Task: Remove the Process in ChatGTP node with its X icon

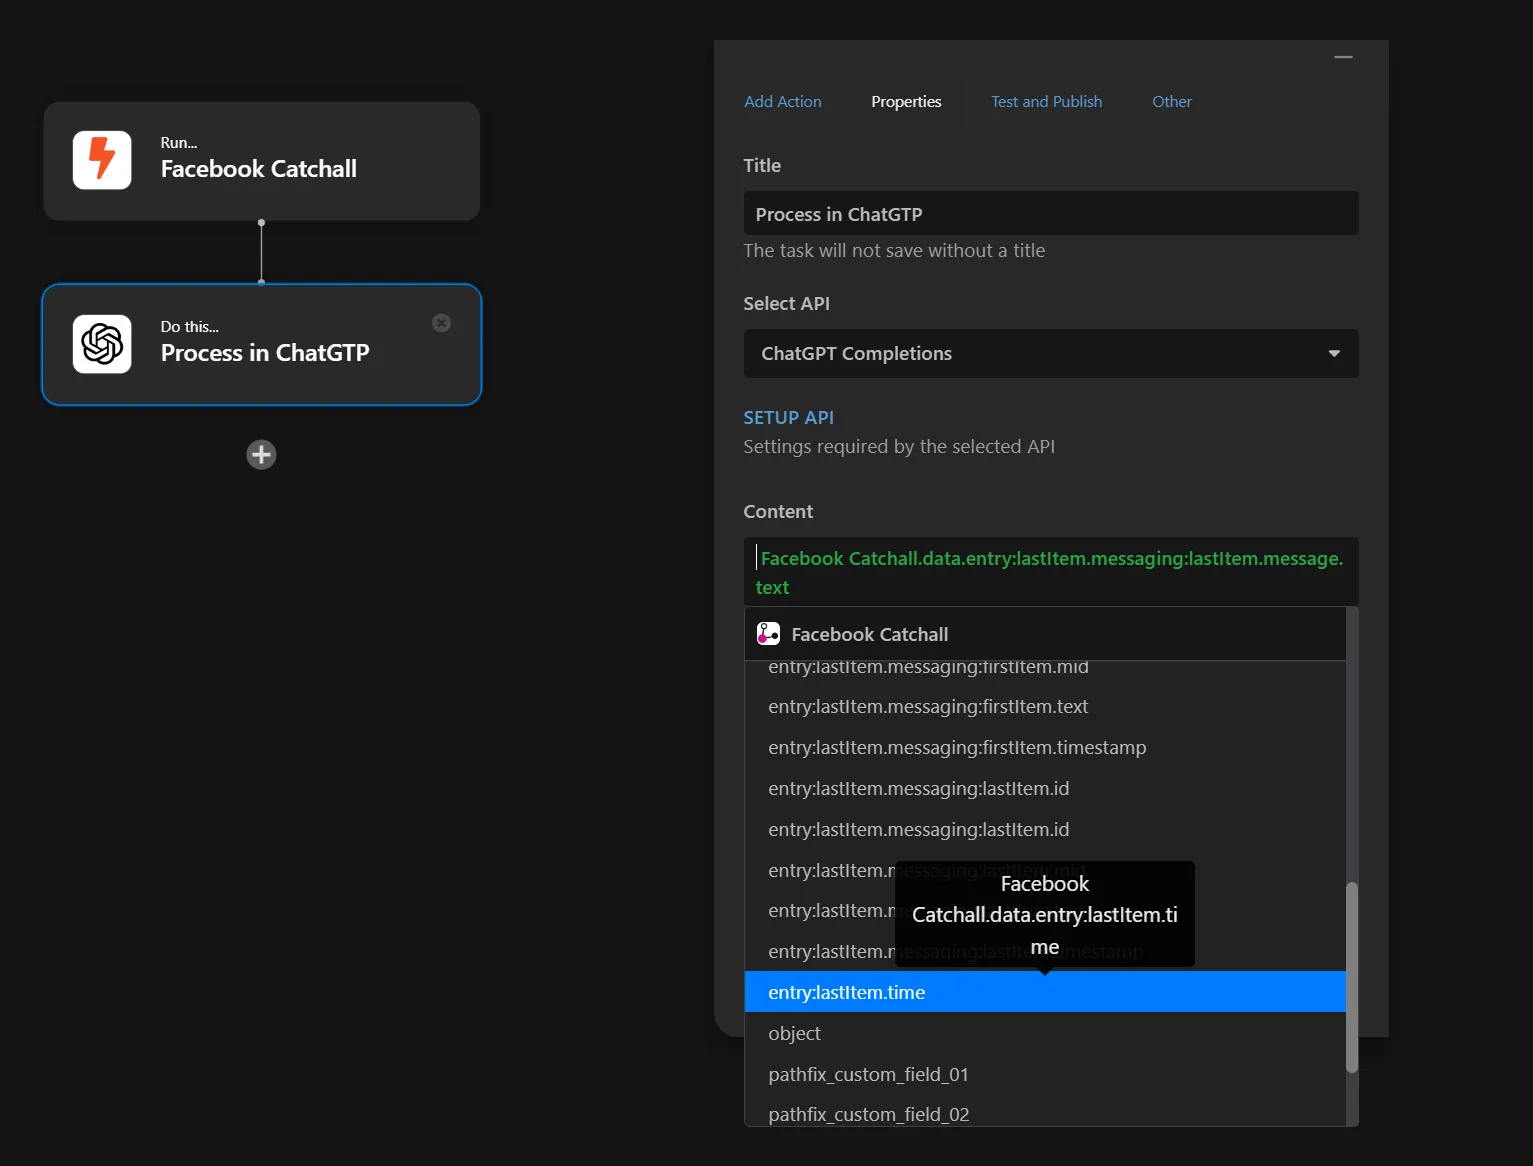Action: 441,323
